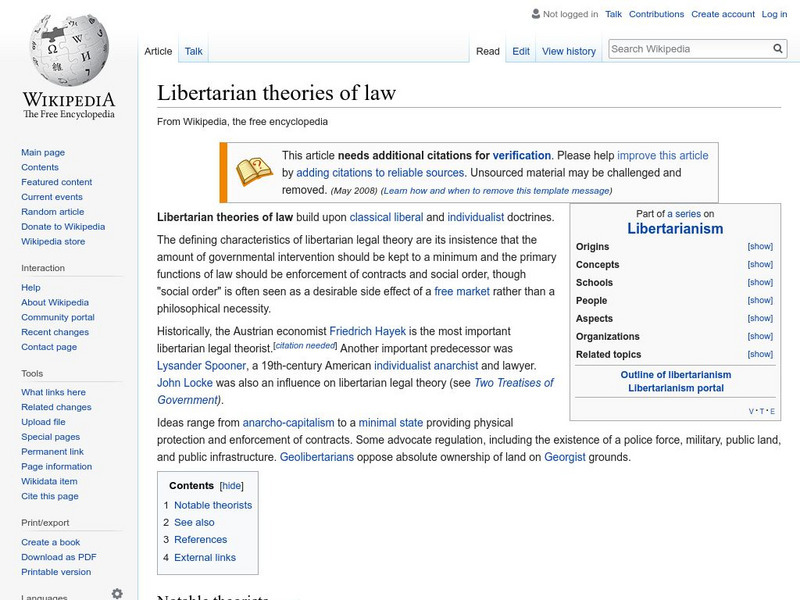Image resolution: width=800 pixels, height=600 pixels.
Task: Click Cite this page
Action: (x=49, y=495)
